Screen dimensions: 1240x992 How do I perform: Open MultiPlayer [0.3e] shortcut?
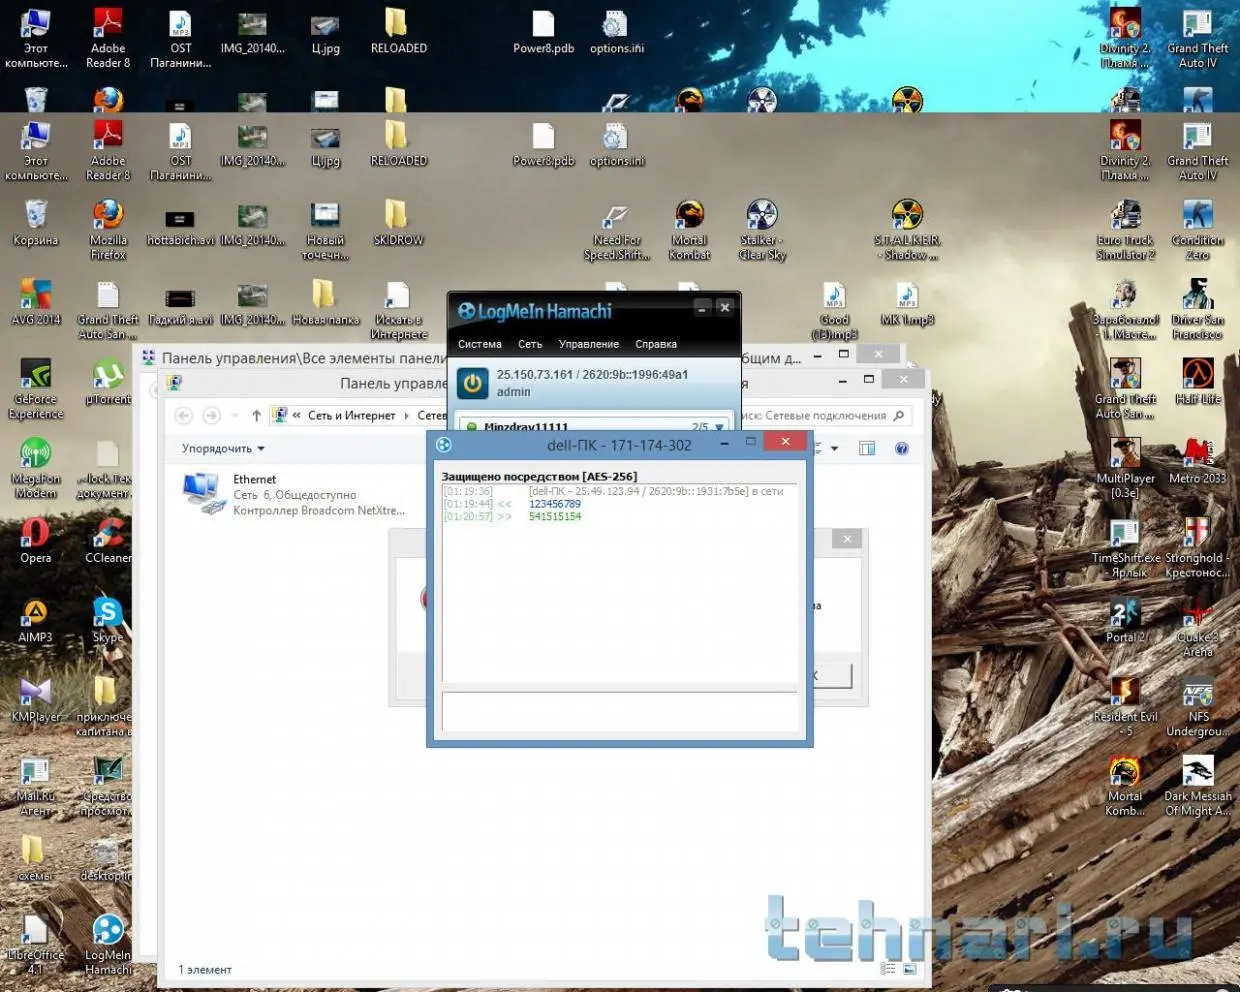1125,468
